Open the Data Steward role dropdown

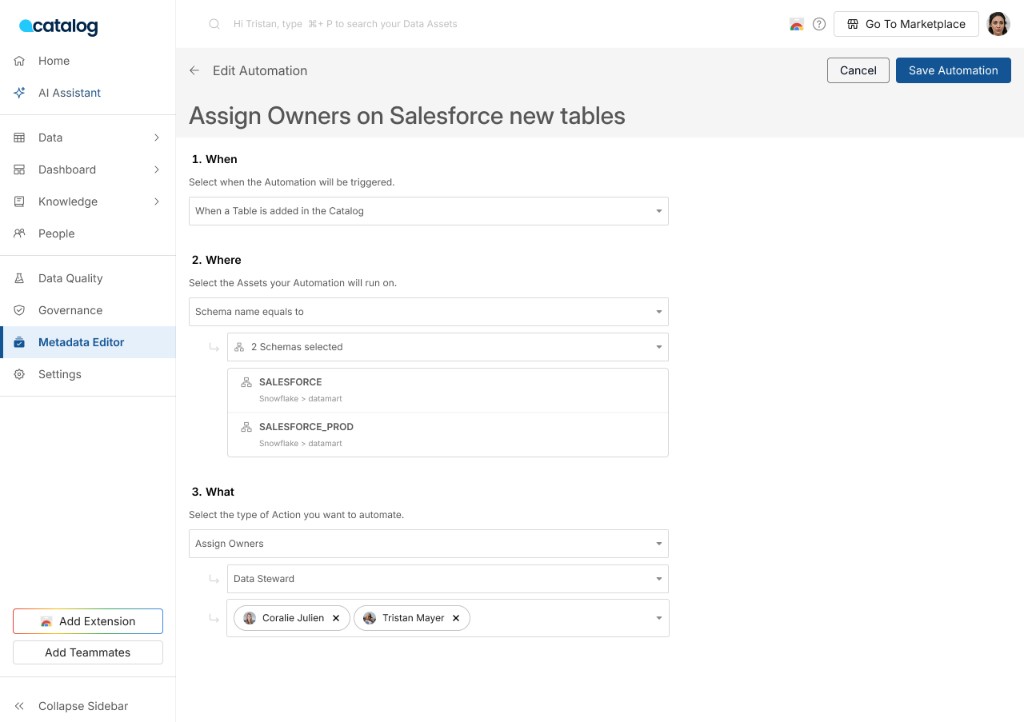[447, 579]
